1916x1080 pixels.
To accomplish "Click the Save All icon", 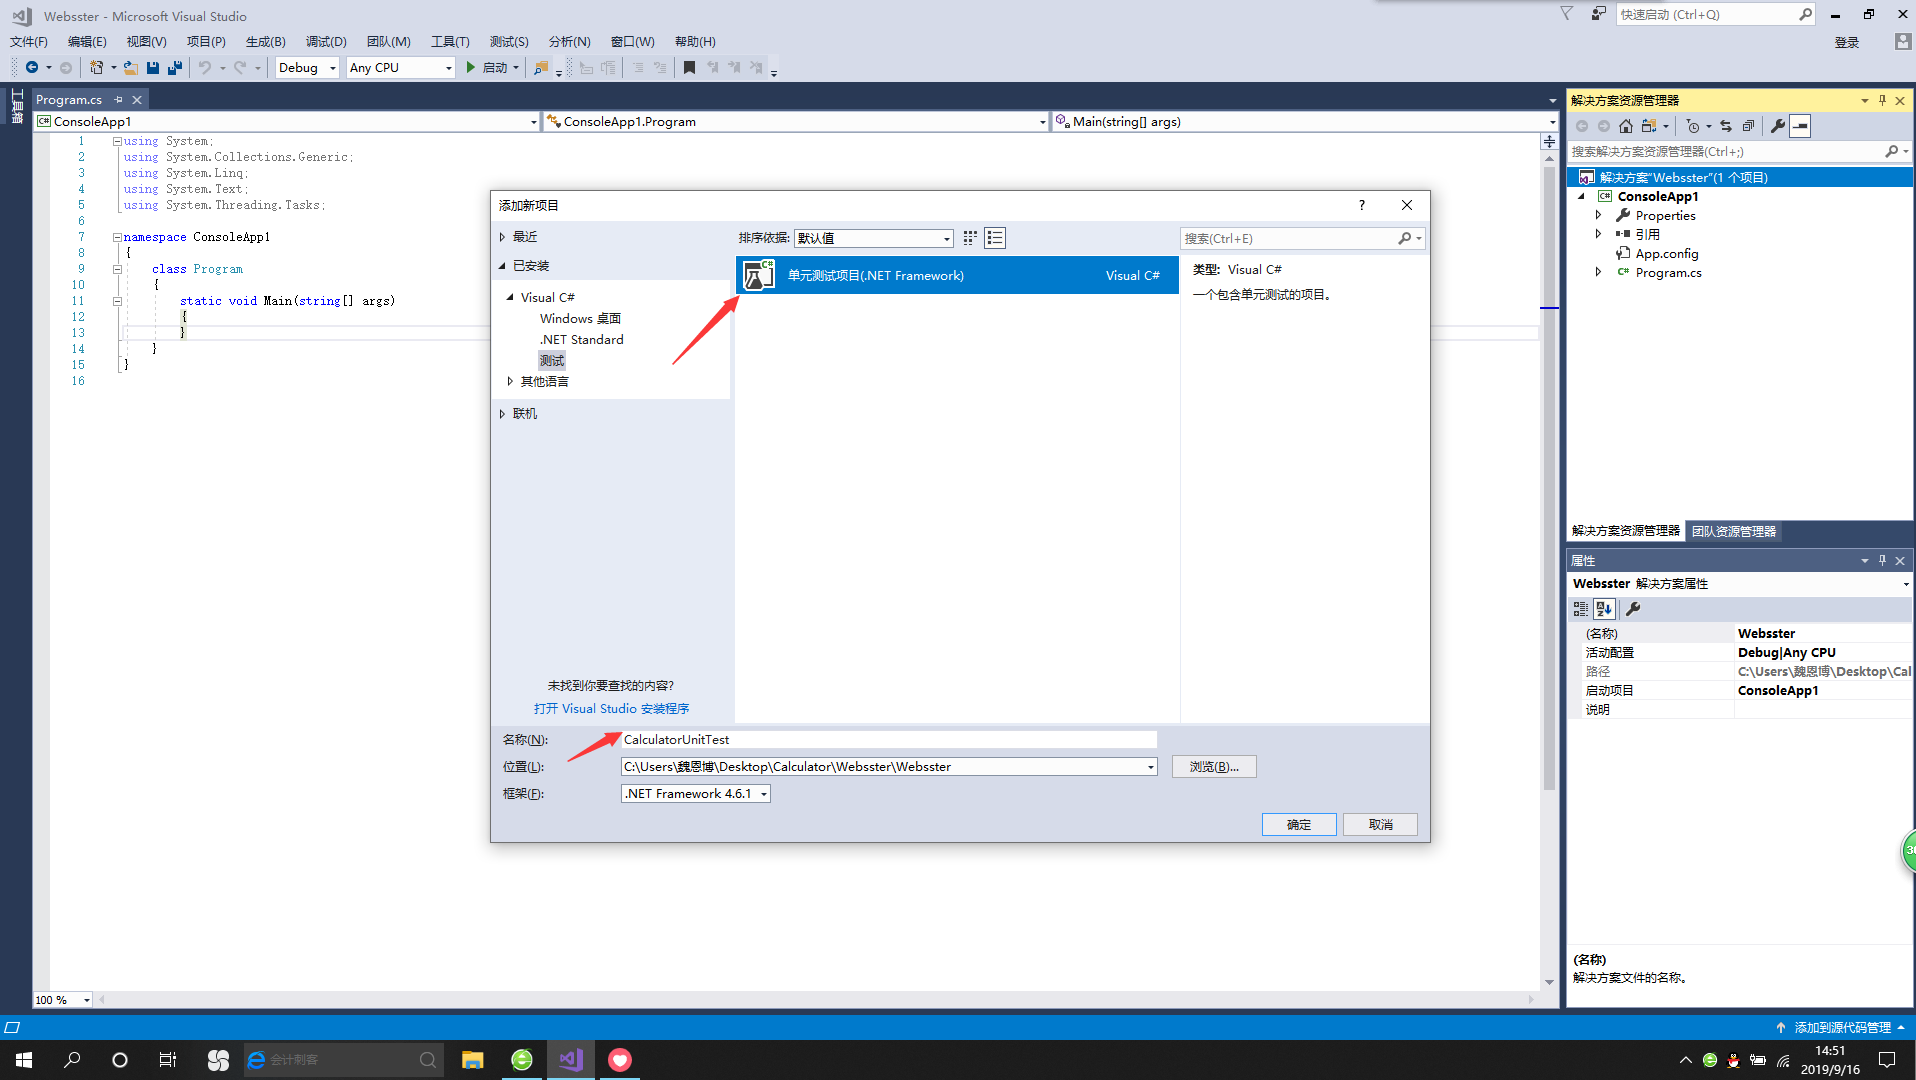I will click(175, 67).
